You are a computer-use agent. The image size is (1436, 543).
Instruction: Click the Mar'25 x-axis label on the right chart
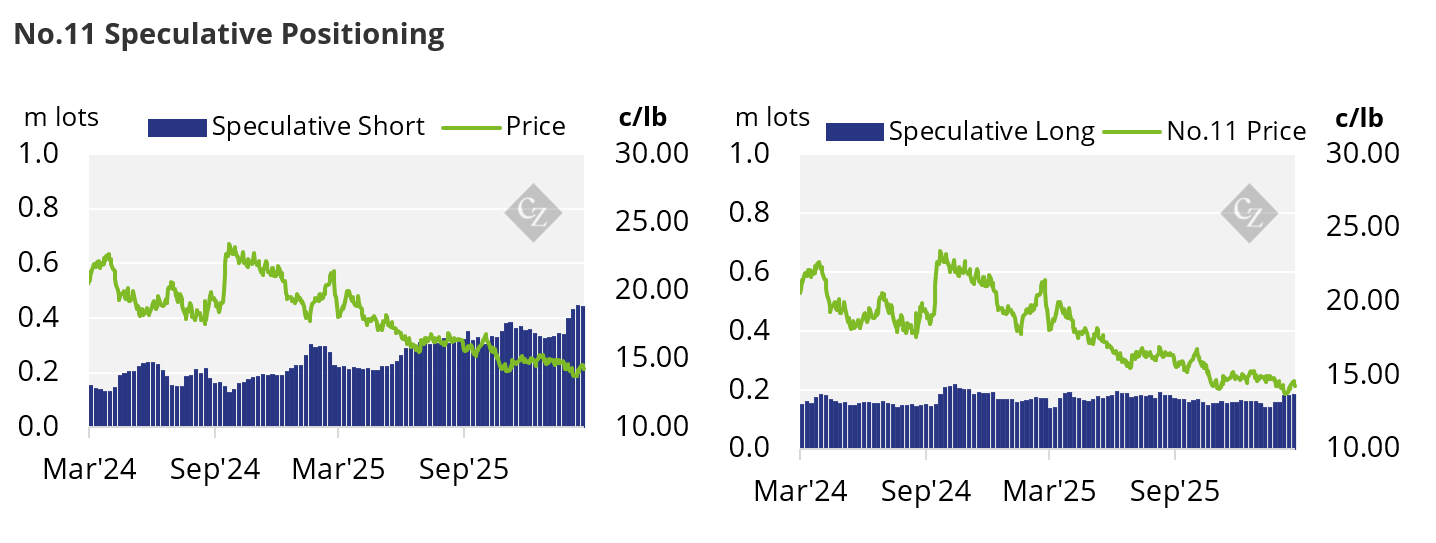pos(1050,491)
